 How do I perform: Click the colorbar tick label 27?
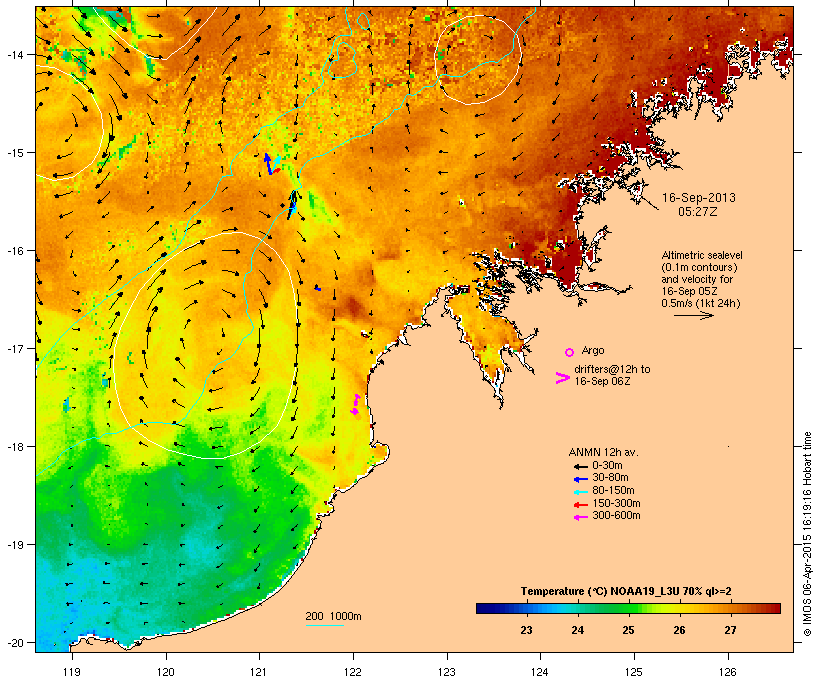tap(730, 630)
